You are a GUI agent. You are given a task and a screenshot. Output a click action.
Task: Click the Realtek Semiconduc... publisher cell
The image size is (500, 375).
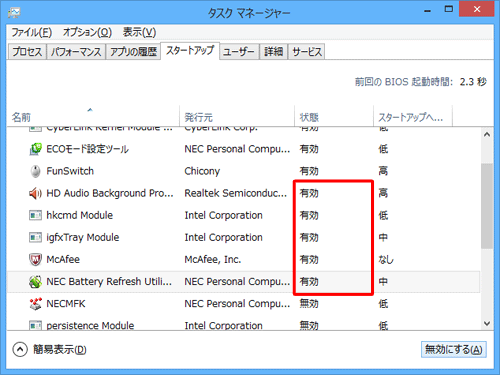[236, 193]
